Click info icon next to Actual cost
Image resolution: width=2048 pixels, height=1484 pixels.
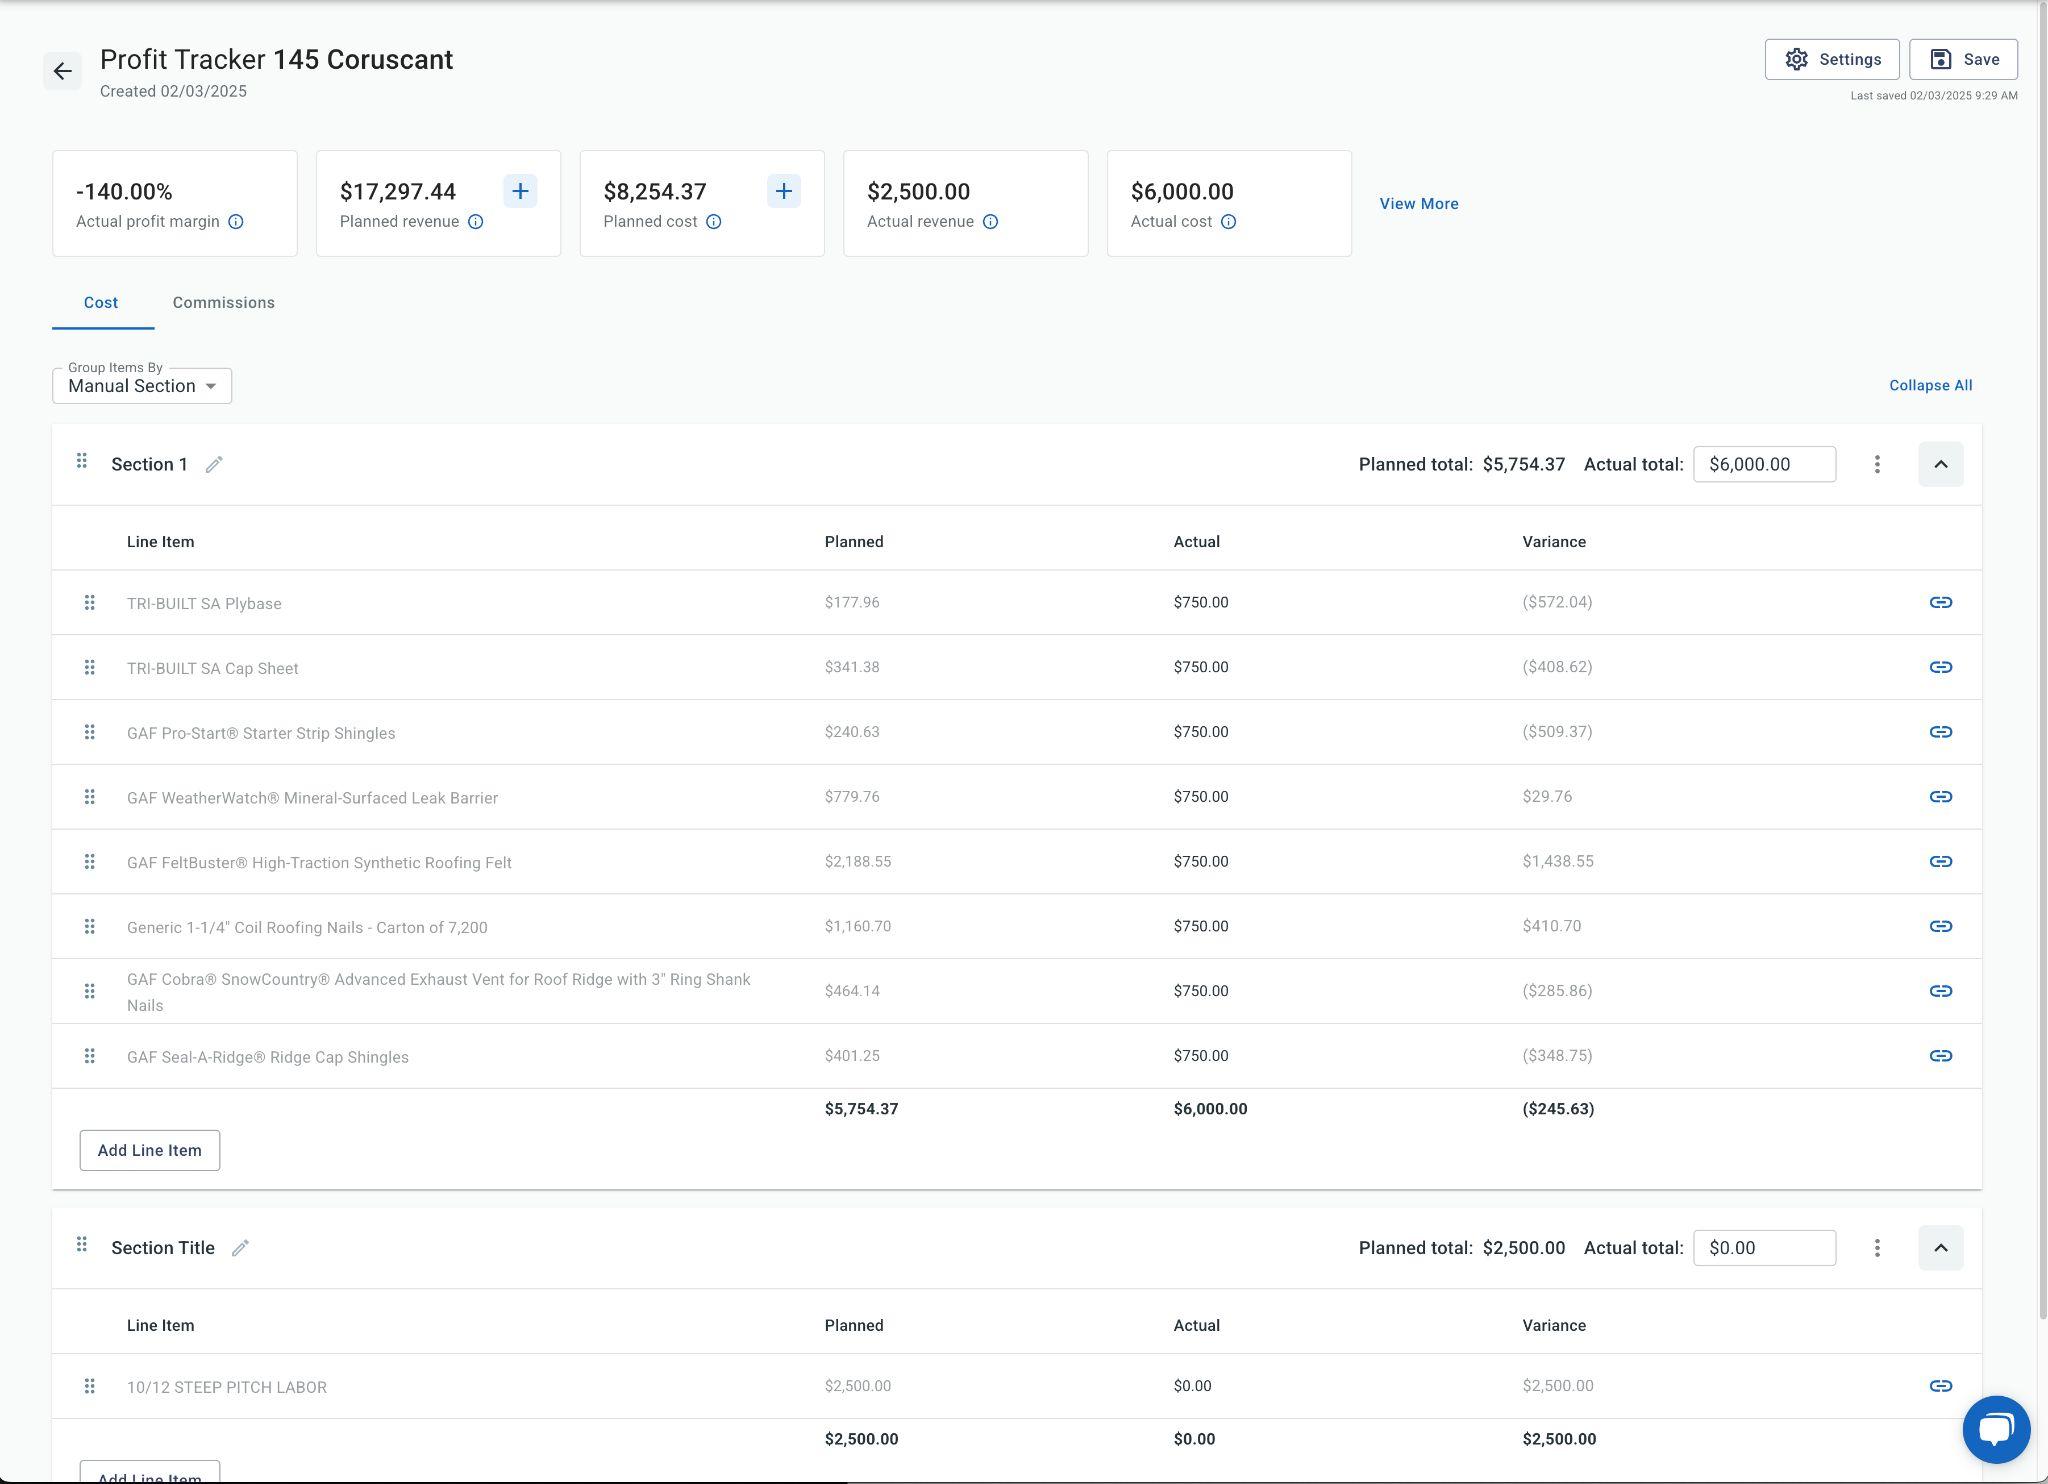point(1228,222)
